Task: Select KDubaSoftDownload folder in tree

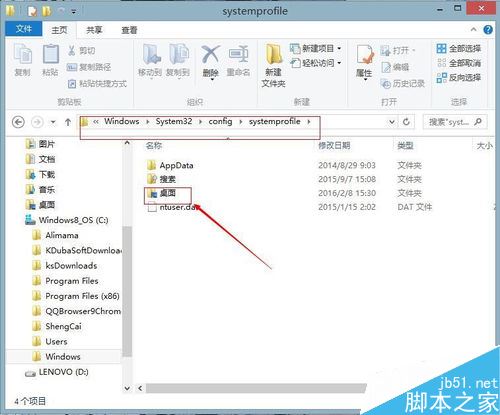Action: [x=77, y=250]
